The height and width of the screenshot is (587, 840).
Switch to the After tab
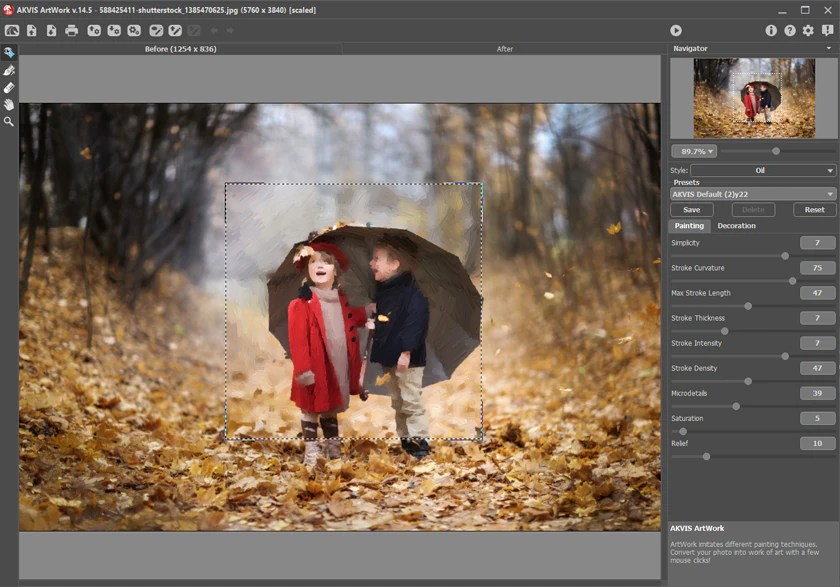(x=505, y=48)
